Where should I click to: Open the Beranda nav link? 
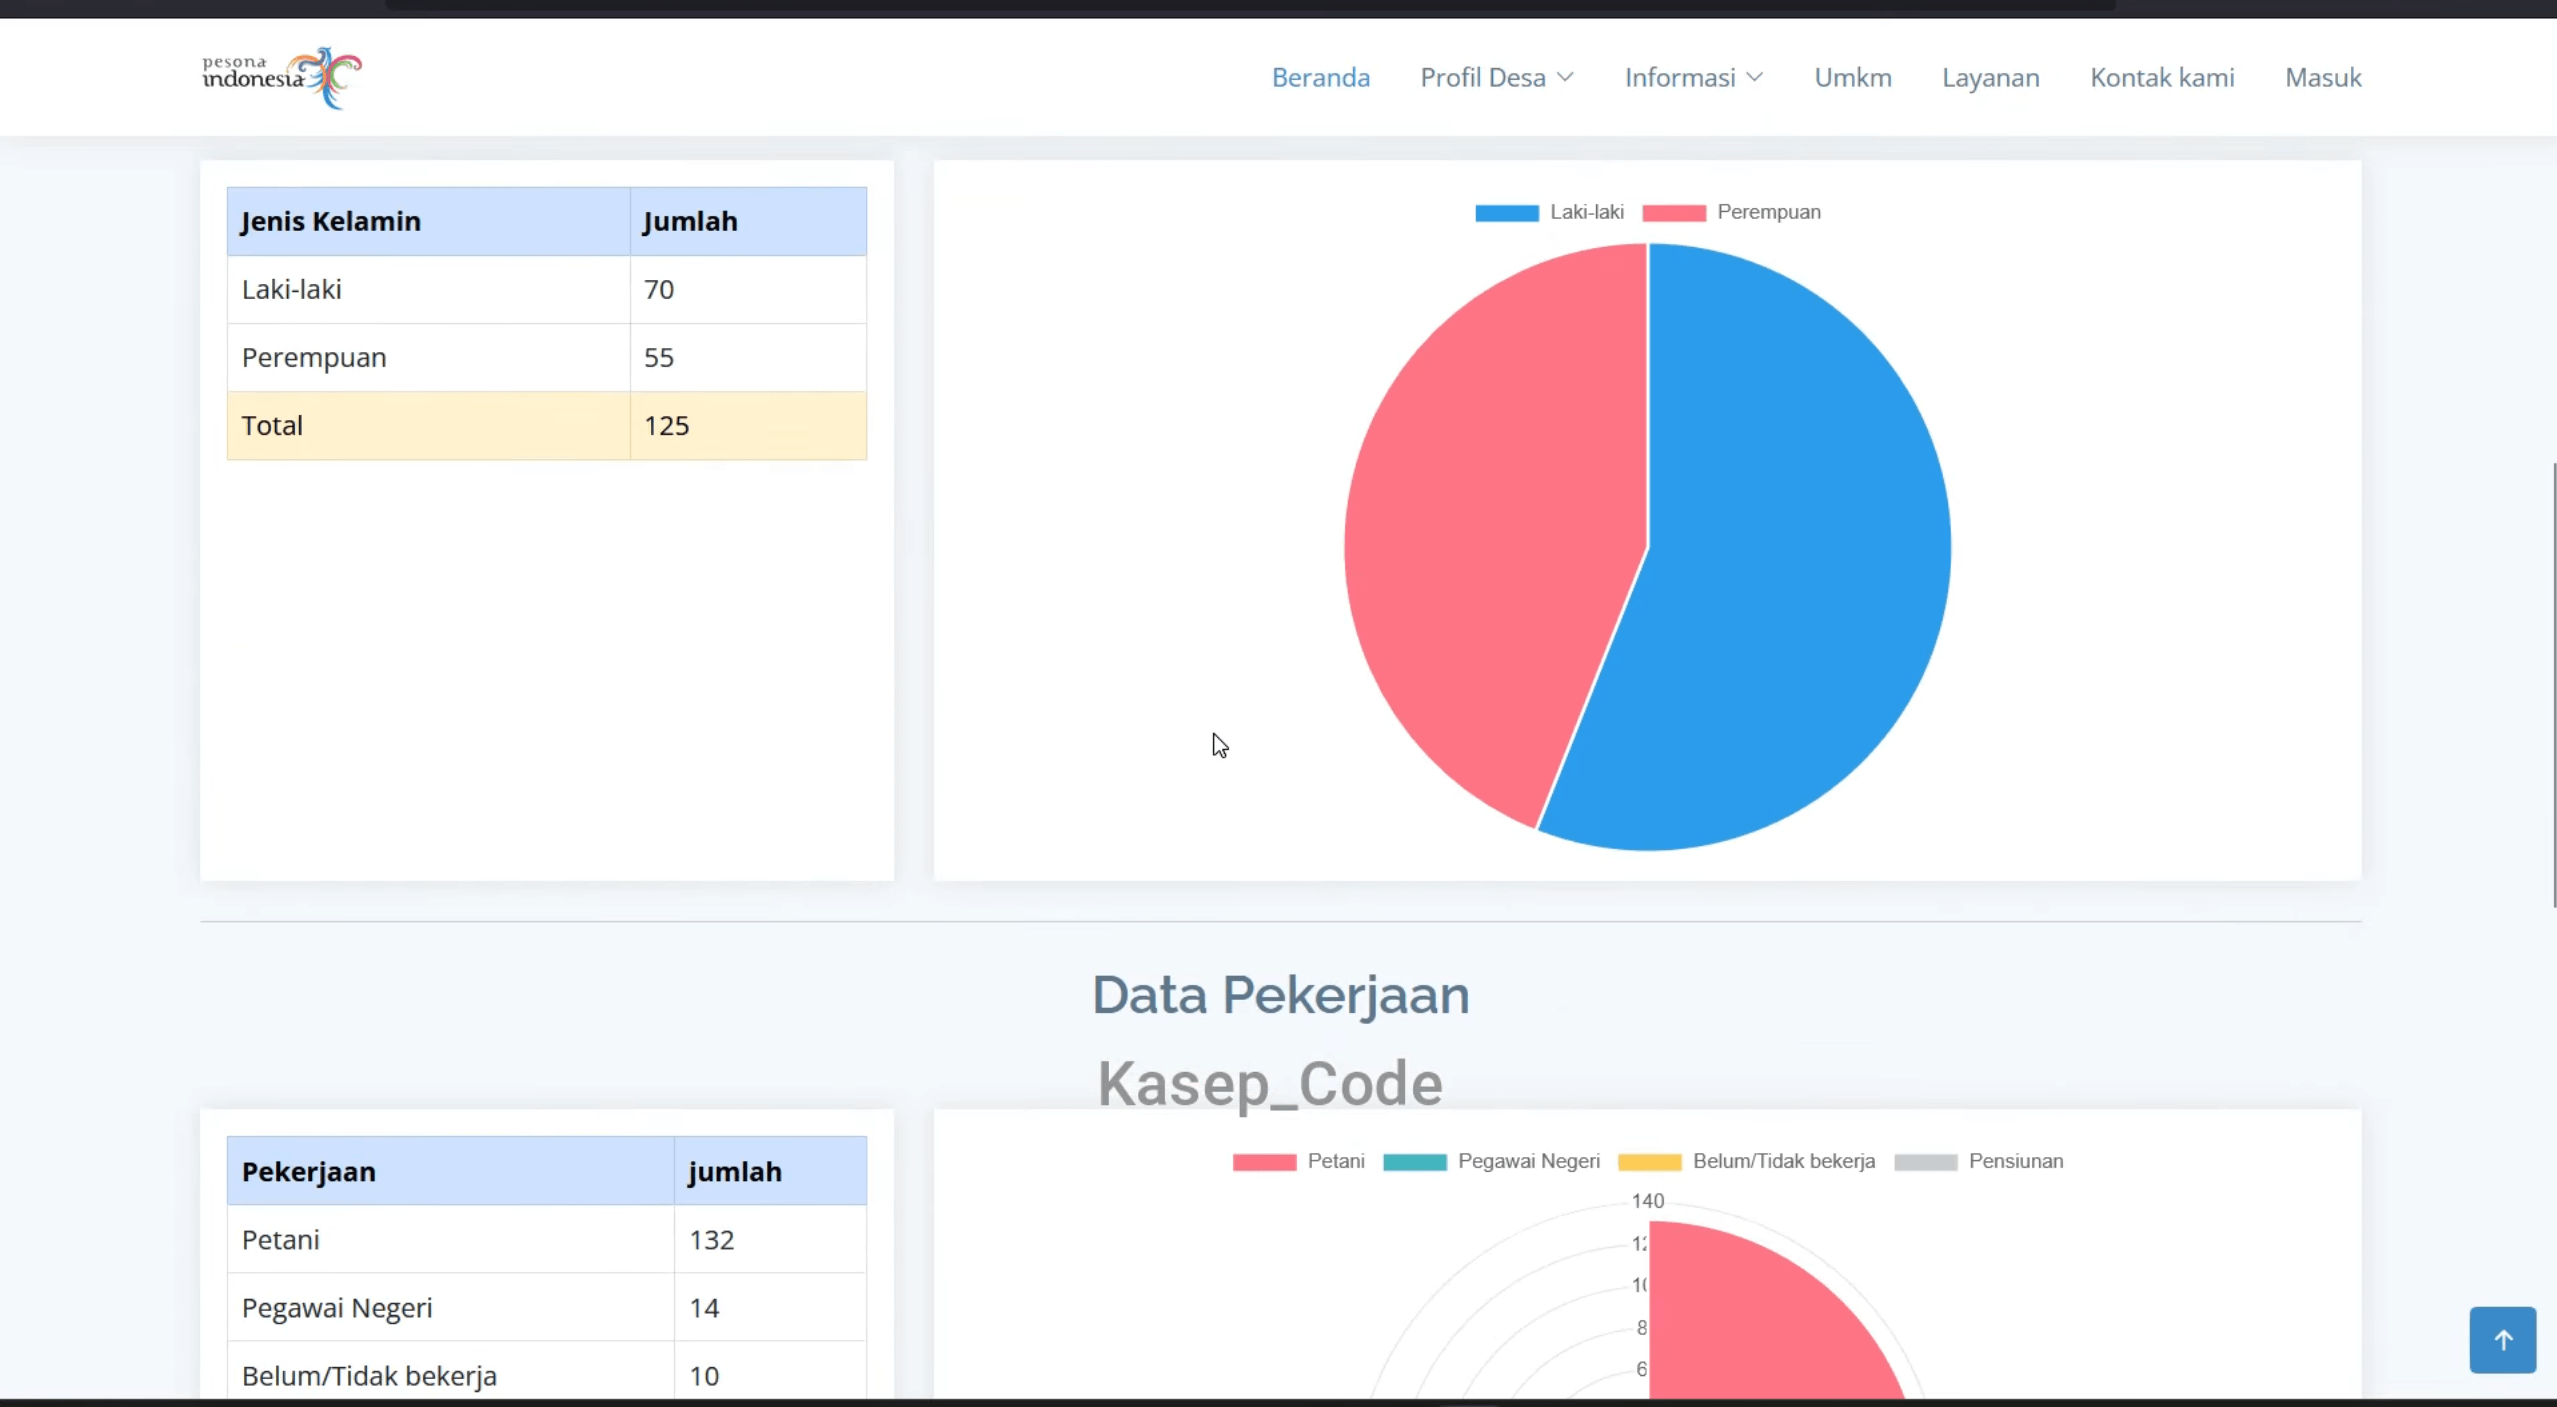pos(1320,77)
